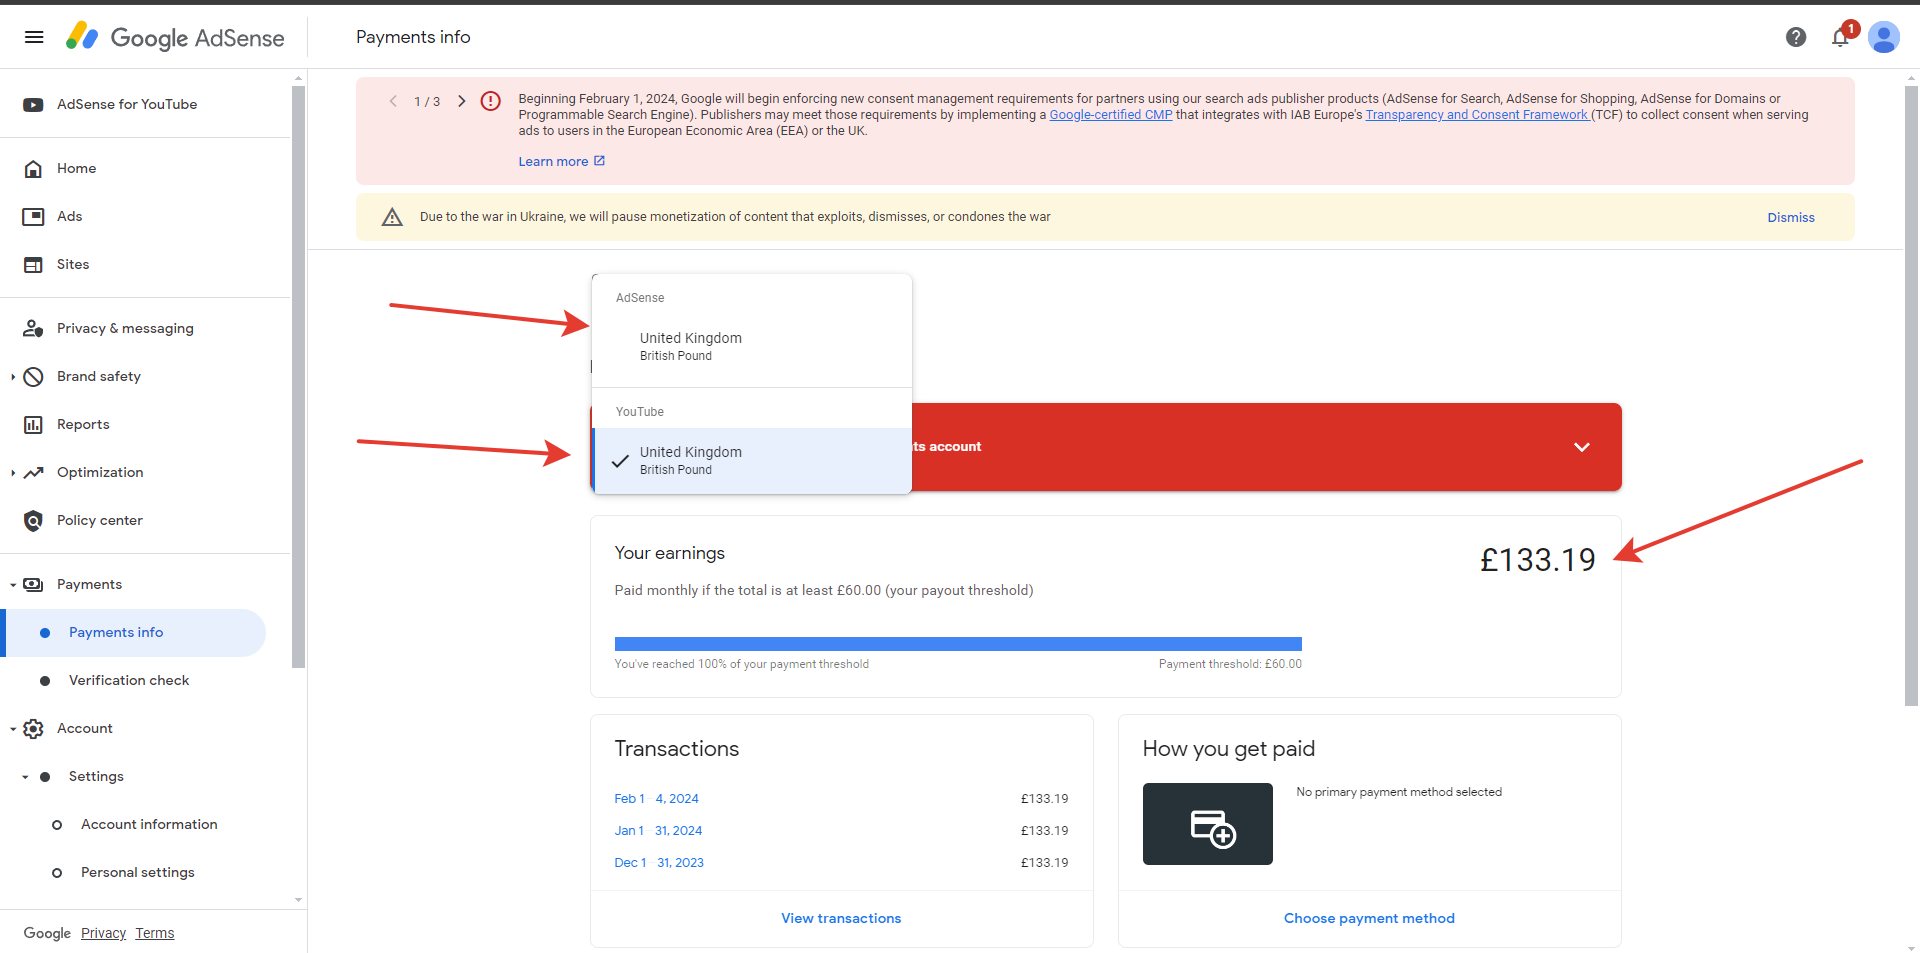Open the Terms footer link
The height and width of the screenshot is (953, 1920).
tap(155, 933)
